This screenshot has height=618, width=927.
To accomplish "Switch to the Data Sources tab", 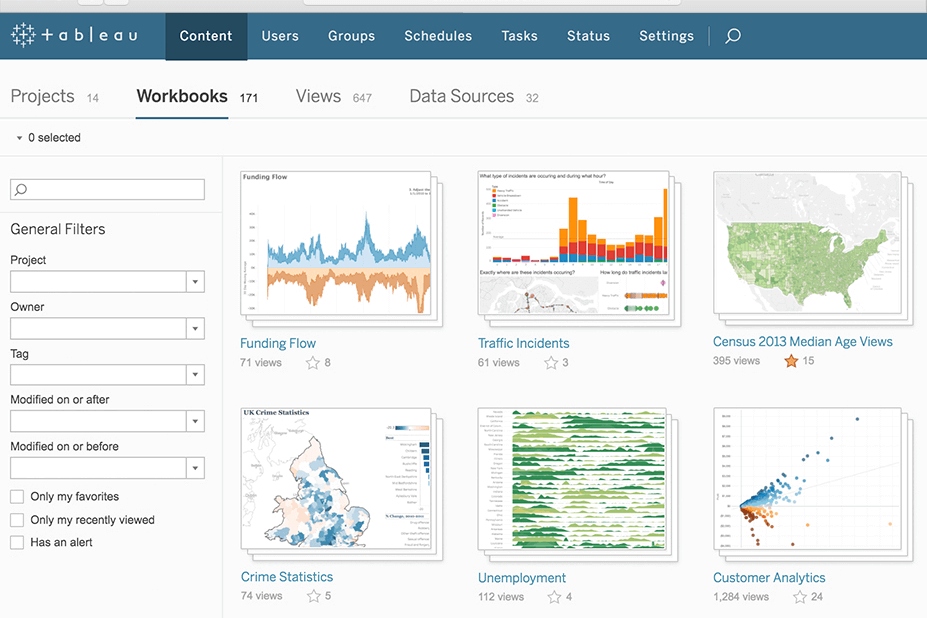I will point(474,96).
